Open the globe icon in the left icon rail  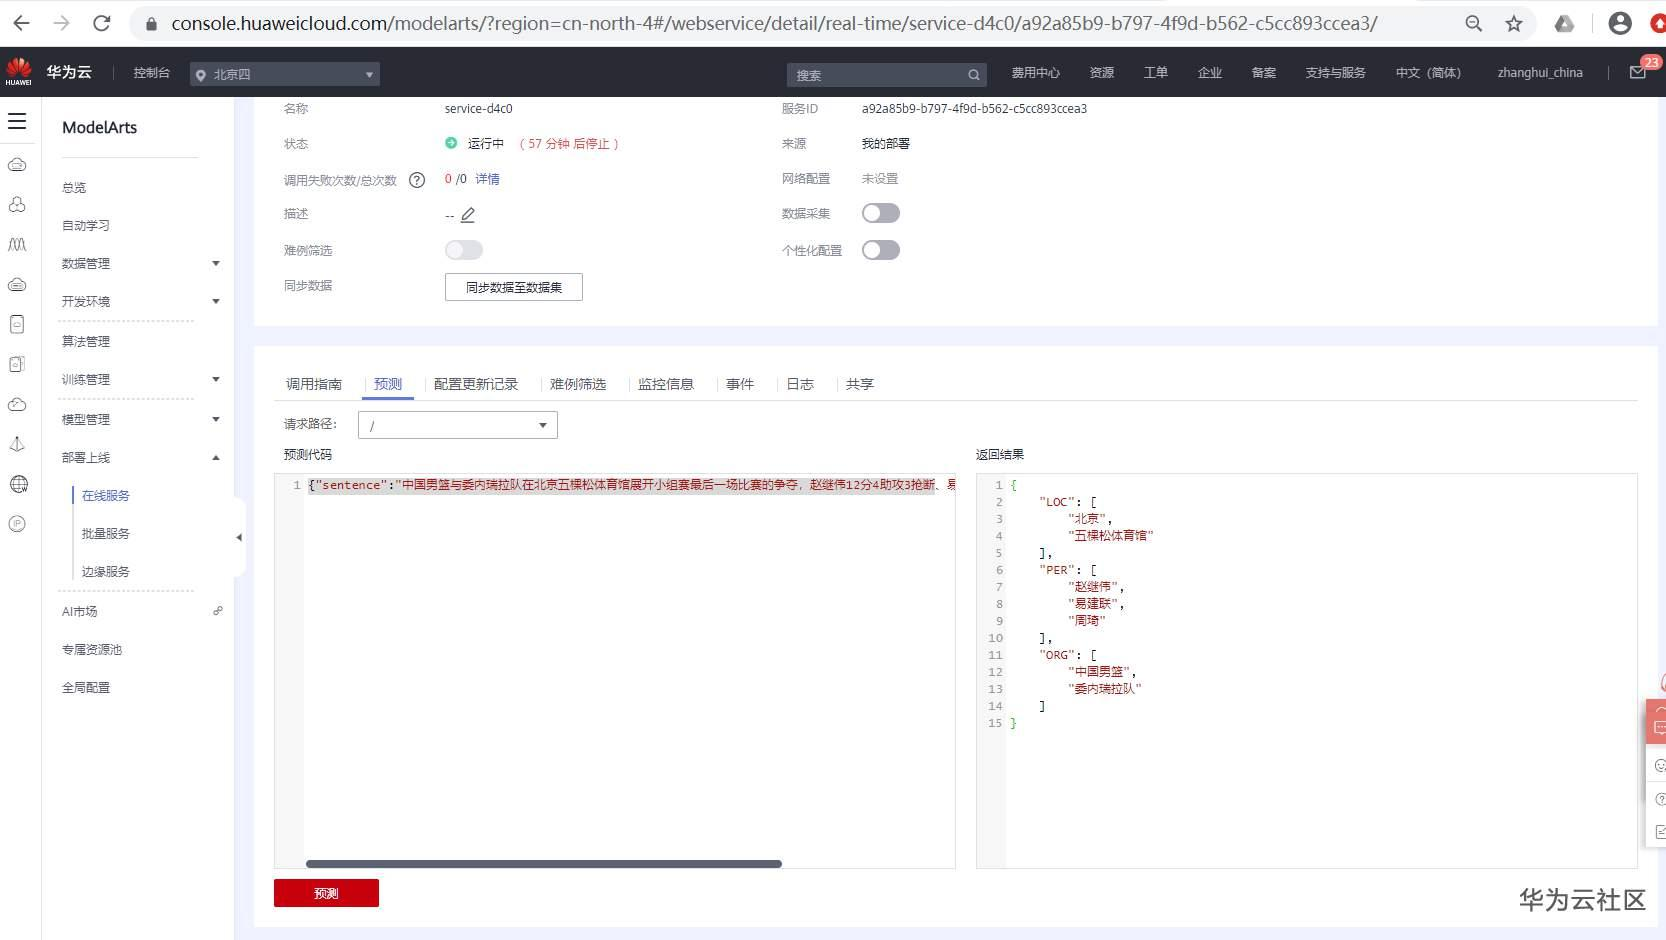tap(17, 484)
